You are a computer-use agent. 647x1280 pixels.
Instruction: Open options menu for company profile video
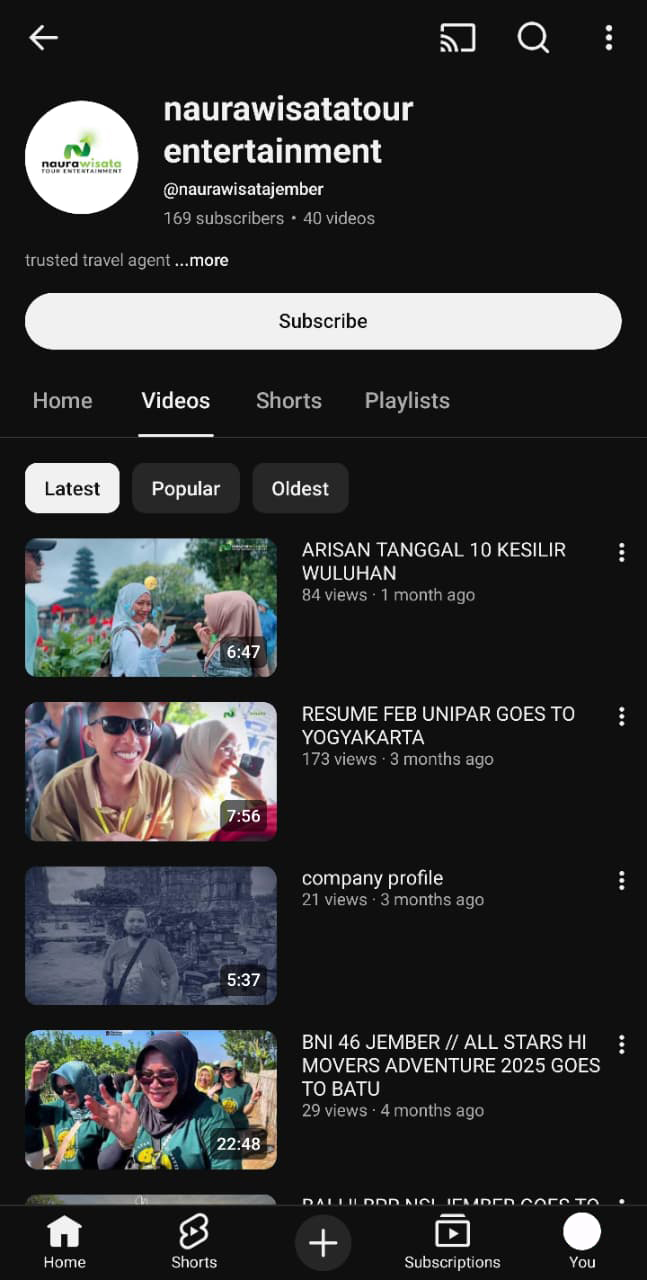(621, 880)
